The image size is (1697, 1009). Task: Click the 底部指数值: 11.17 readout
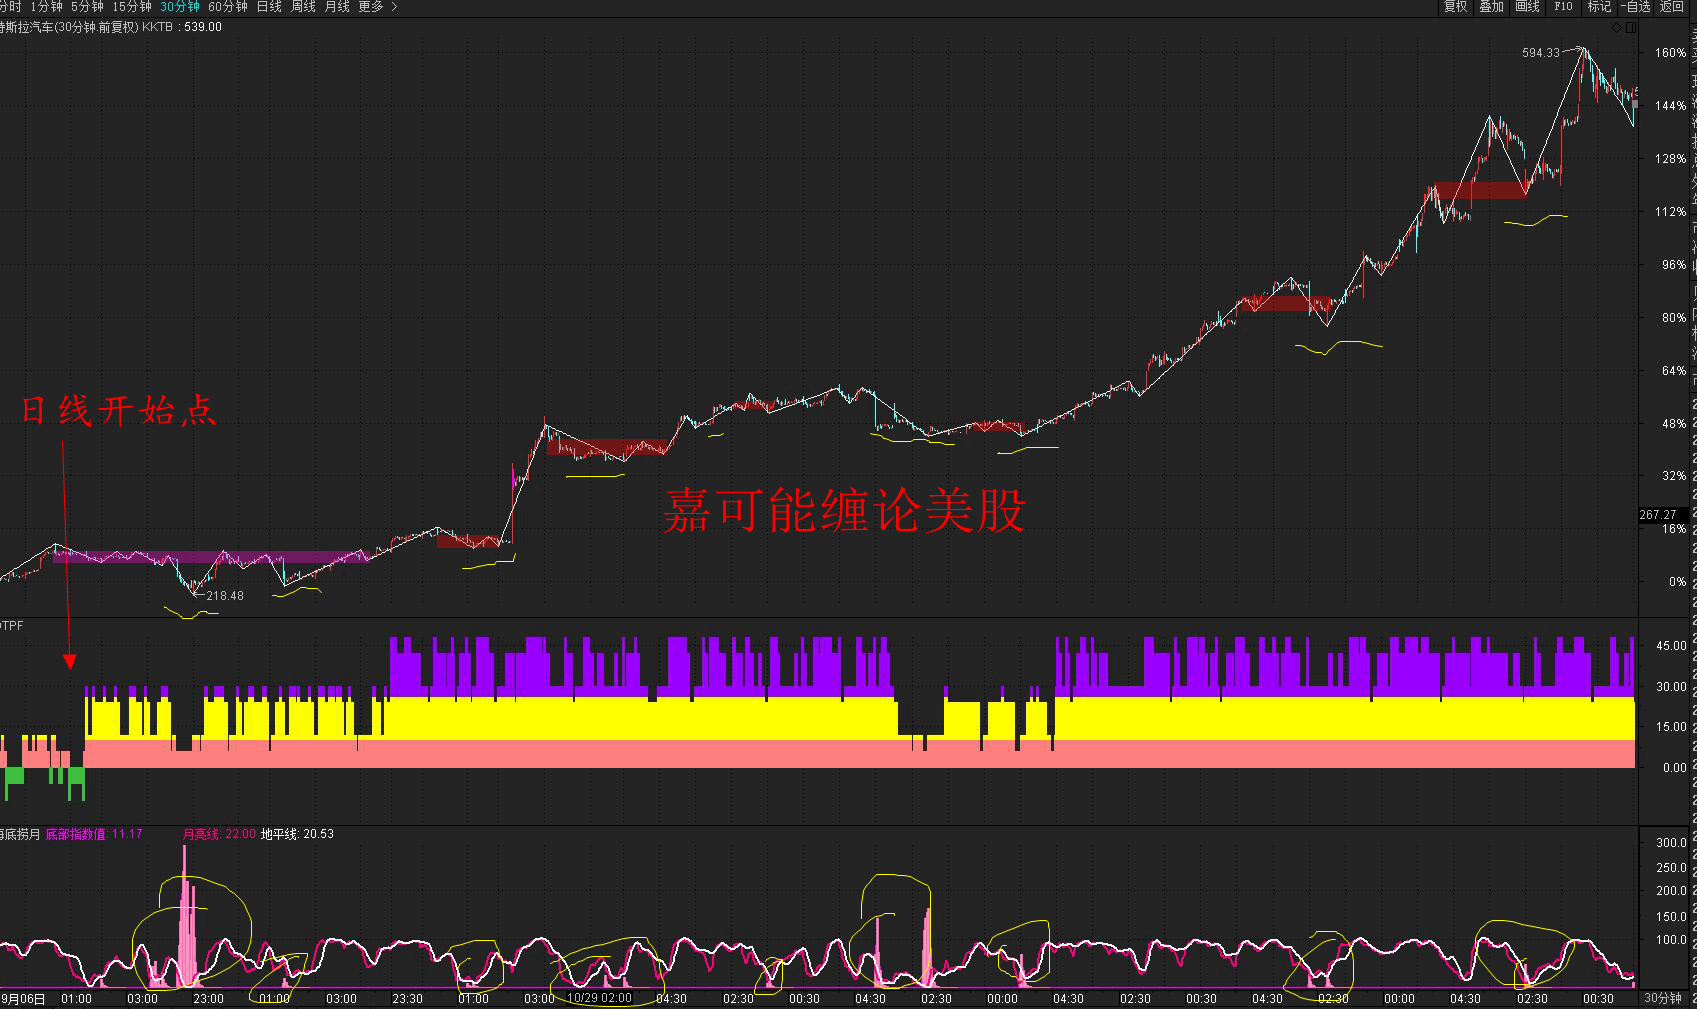point(94,834)
